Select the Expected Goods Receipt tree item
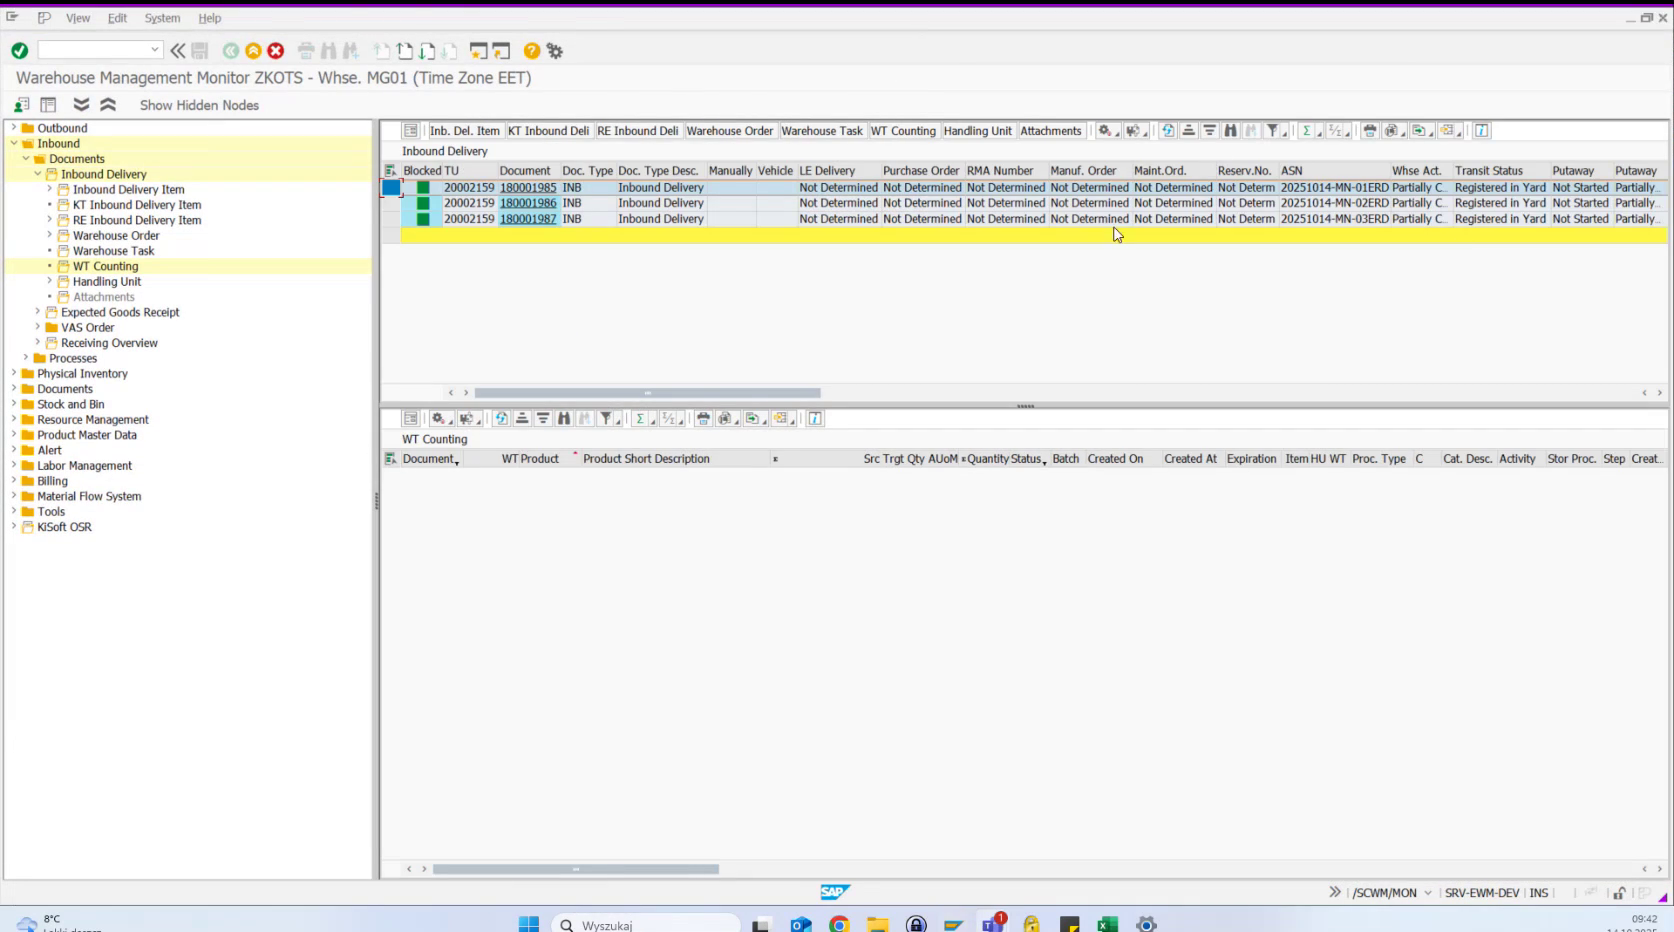Image resolution: width=1674 pixels, height=932 pixels. pyautogui.click(x=121, y=312)
